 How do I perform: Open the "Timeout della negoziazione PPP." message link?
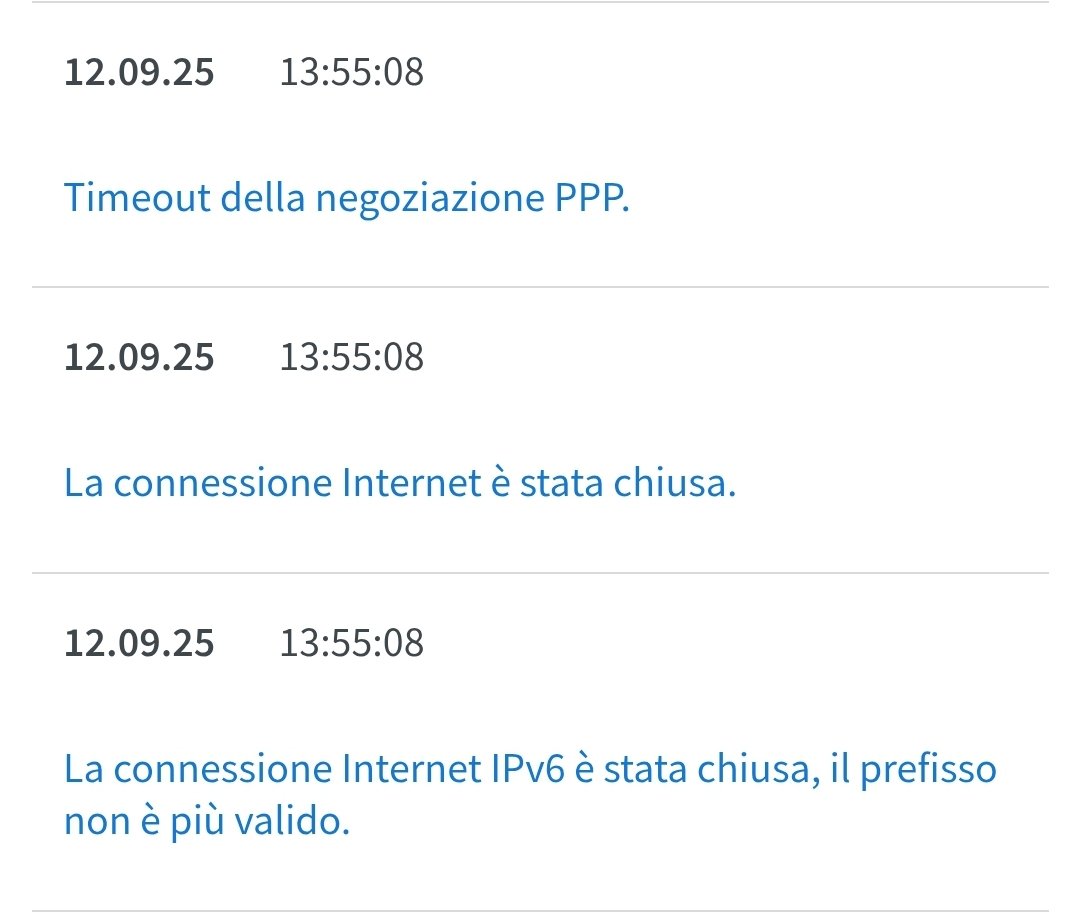click(346, 198)
